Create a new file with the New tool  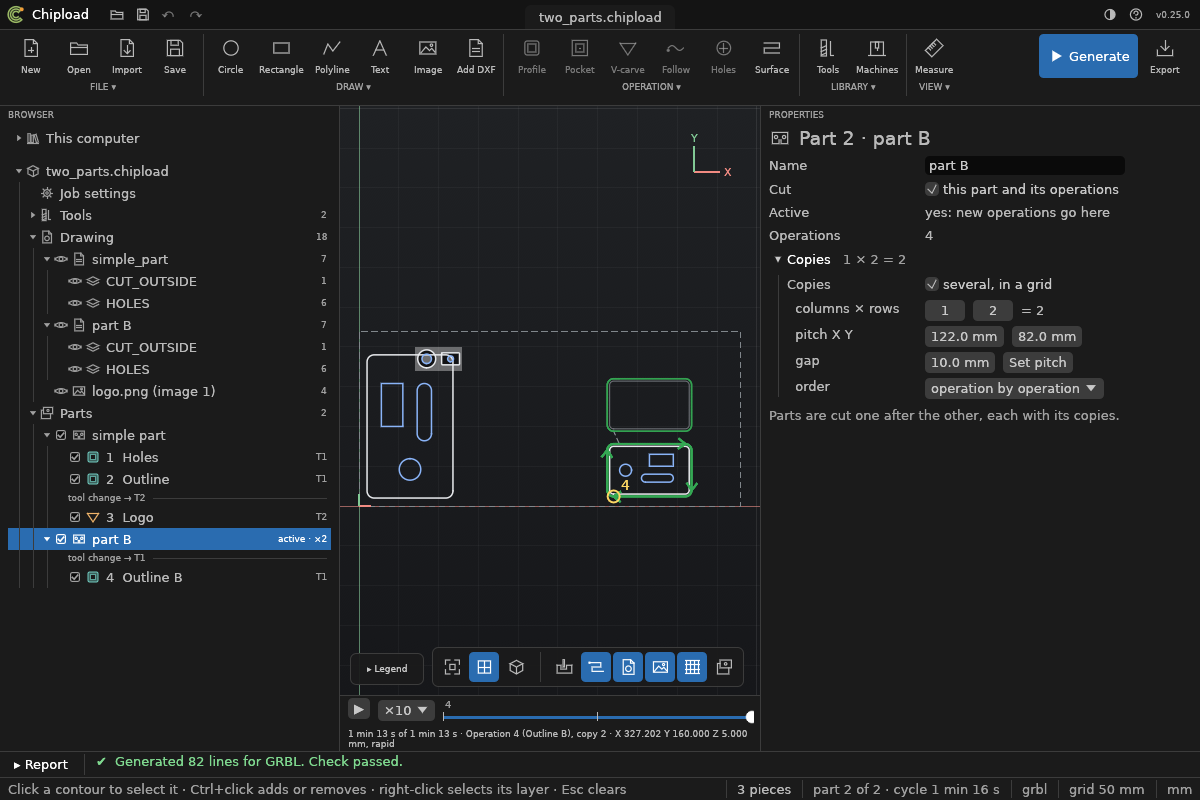click(31, 56)
